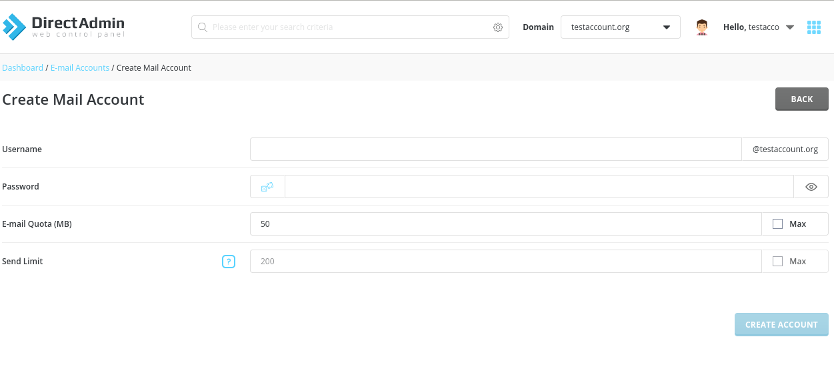Click the user avatar icon
This screenshot has width=834, height=365.
pos(702,27)
